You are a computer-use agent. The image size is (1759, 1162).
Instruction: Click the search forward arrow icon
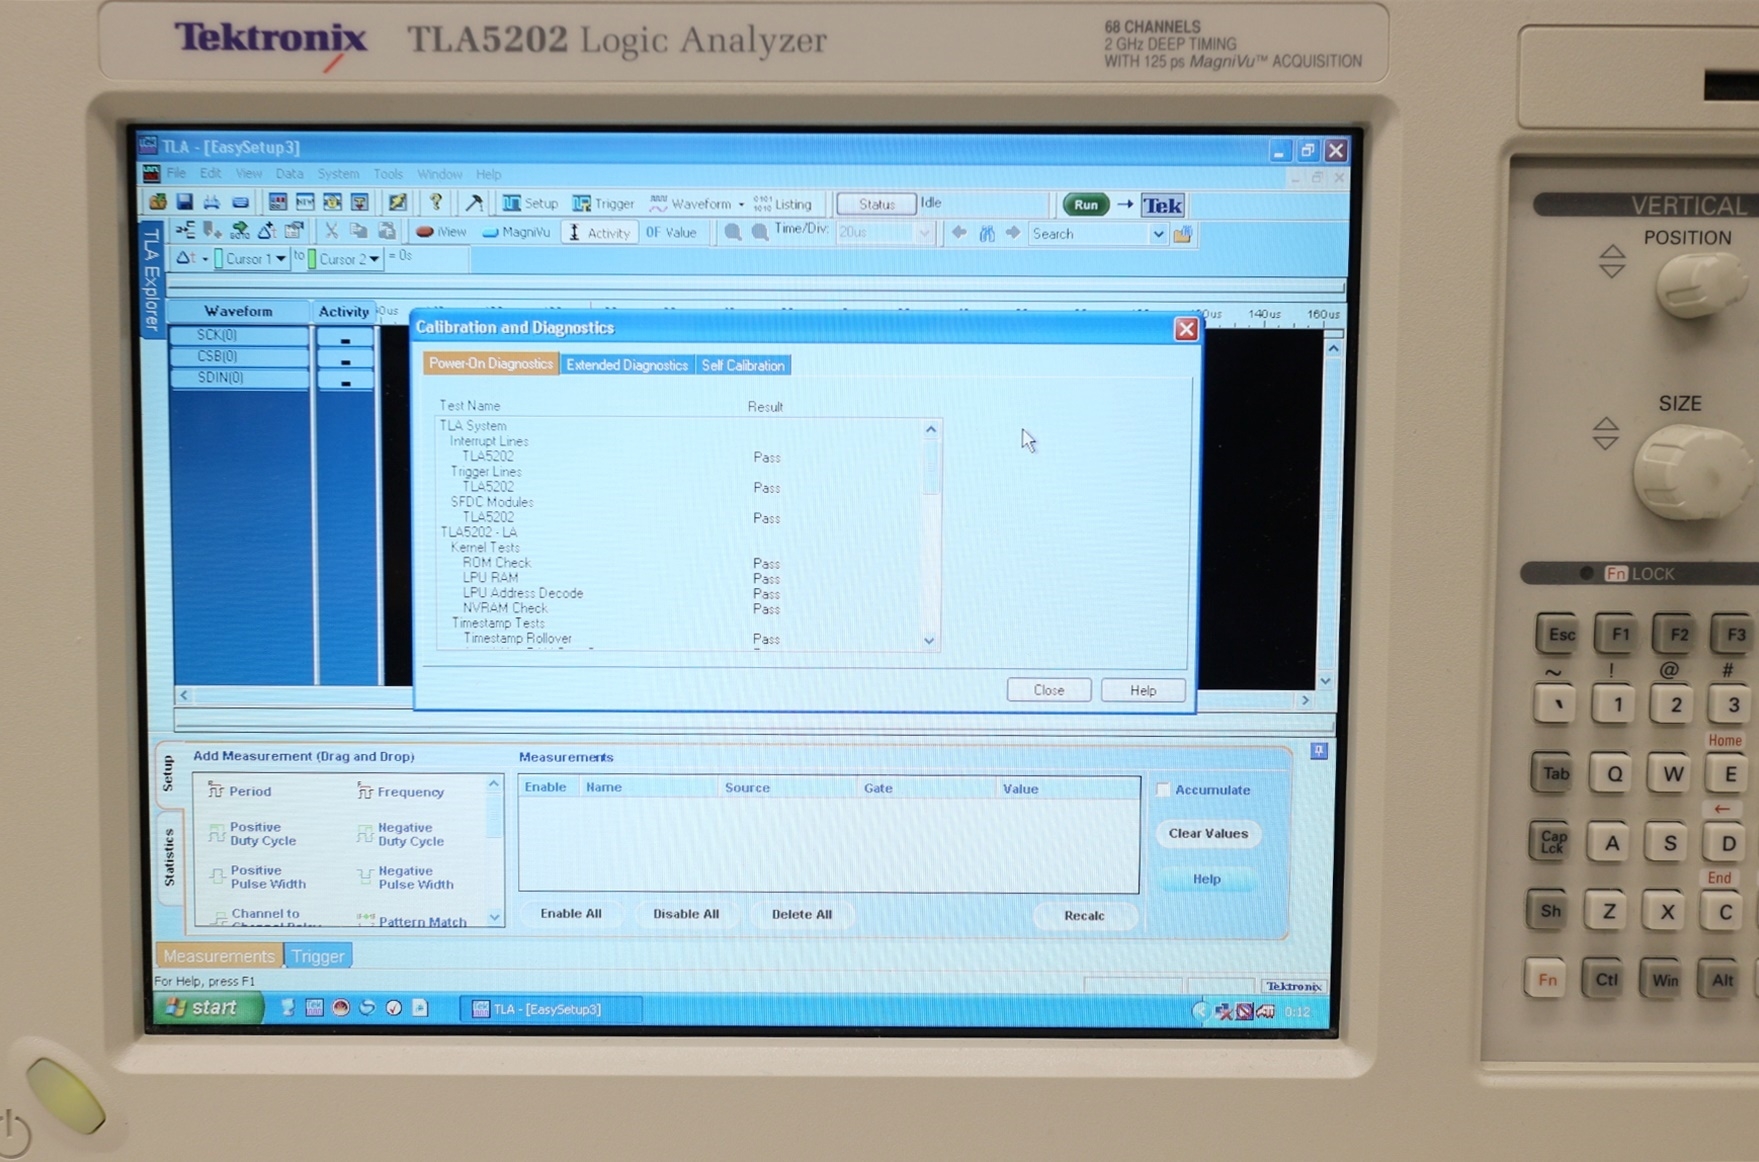[x=1013, y=233]
